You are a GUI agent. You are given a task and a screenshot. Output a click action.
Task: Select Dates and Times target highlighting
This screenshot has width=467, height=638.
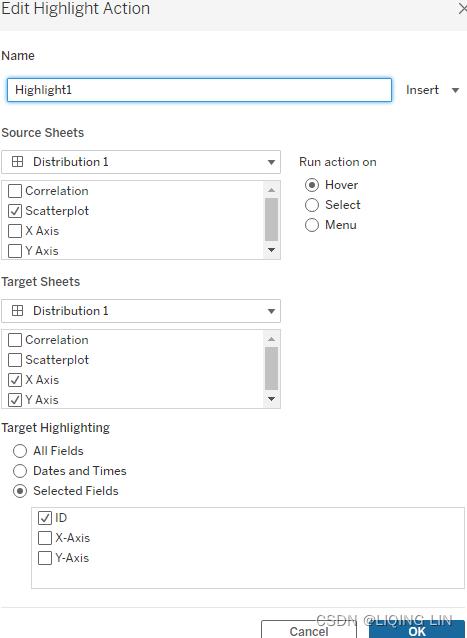tap(20, 471)
